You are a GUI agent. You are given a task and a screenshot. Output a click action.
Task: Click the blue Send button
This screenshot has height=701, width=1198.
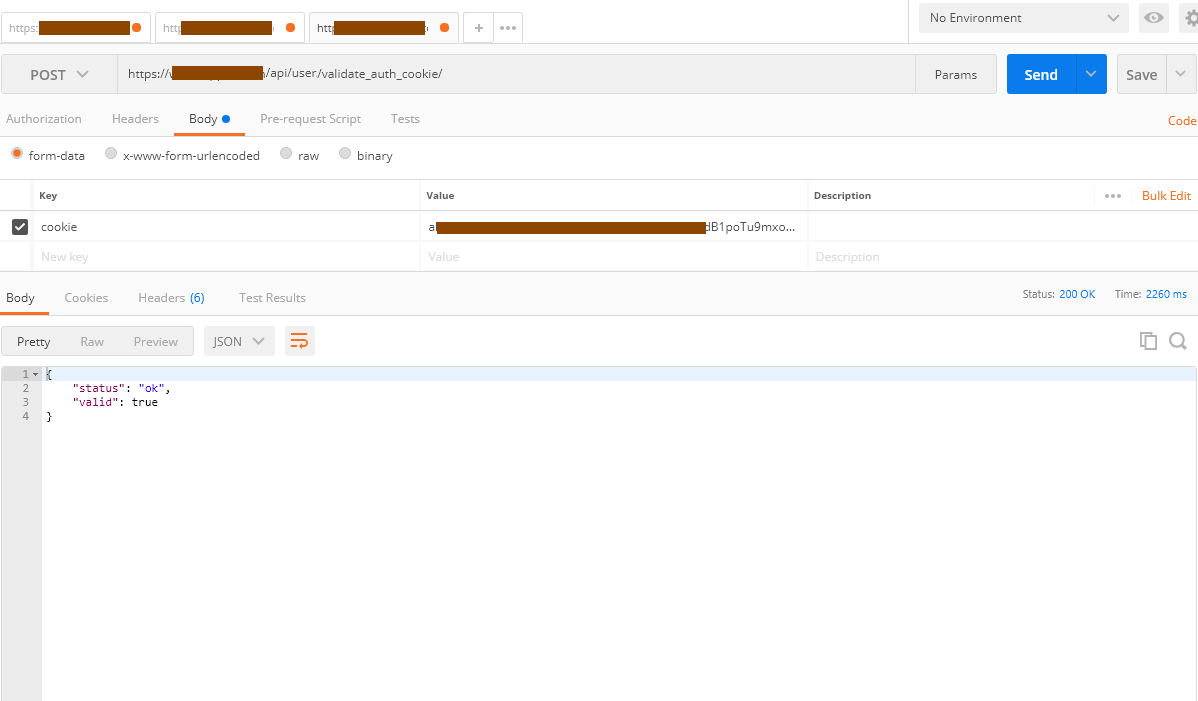tap(1041, 74)
